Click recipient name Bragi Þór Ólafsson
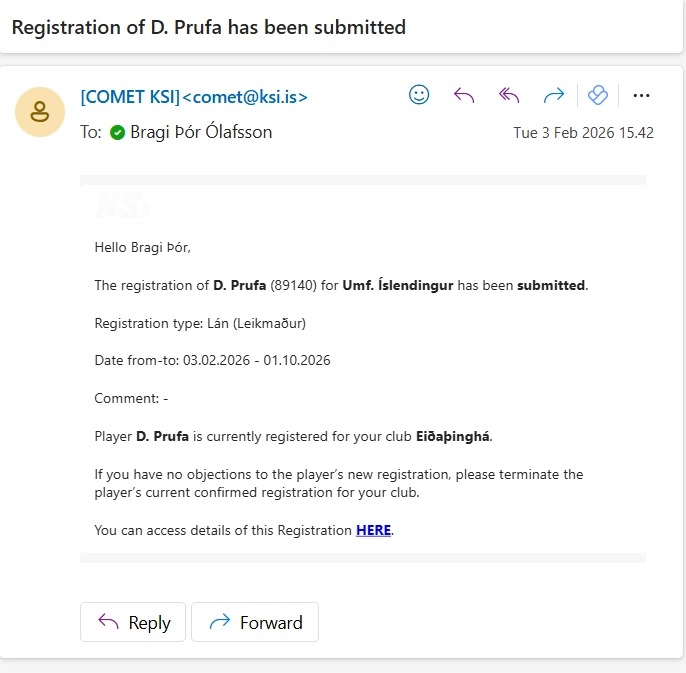The width and height of the screenshot is (686, 673). click(x=201, y=132)
